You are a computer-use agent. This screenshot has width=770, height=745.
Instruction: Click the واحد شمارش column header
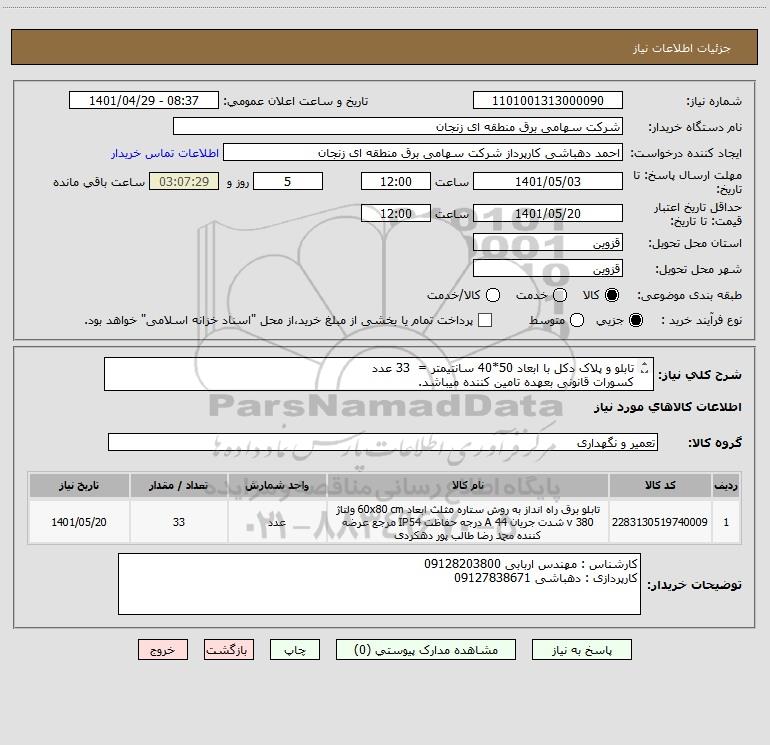(277, 486)
